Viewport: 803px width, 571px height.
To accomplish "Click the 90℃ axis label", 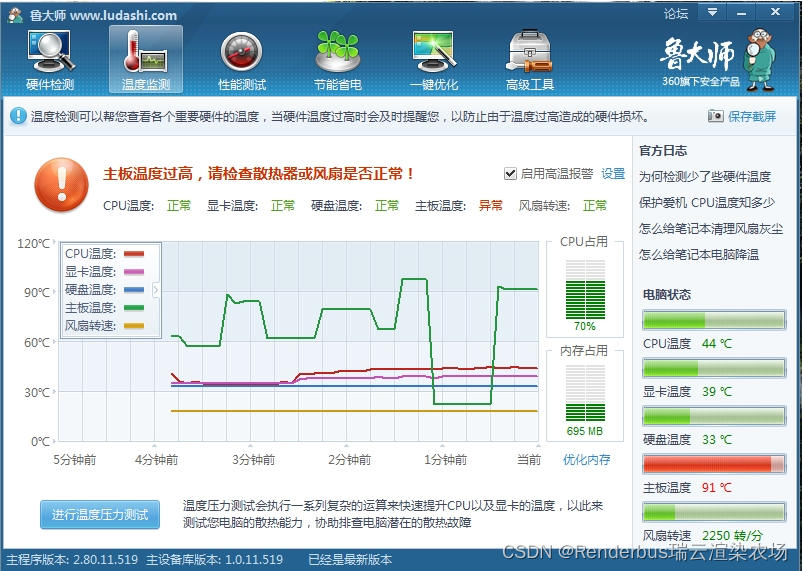I will 37,292.
